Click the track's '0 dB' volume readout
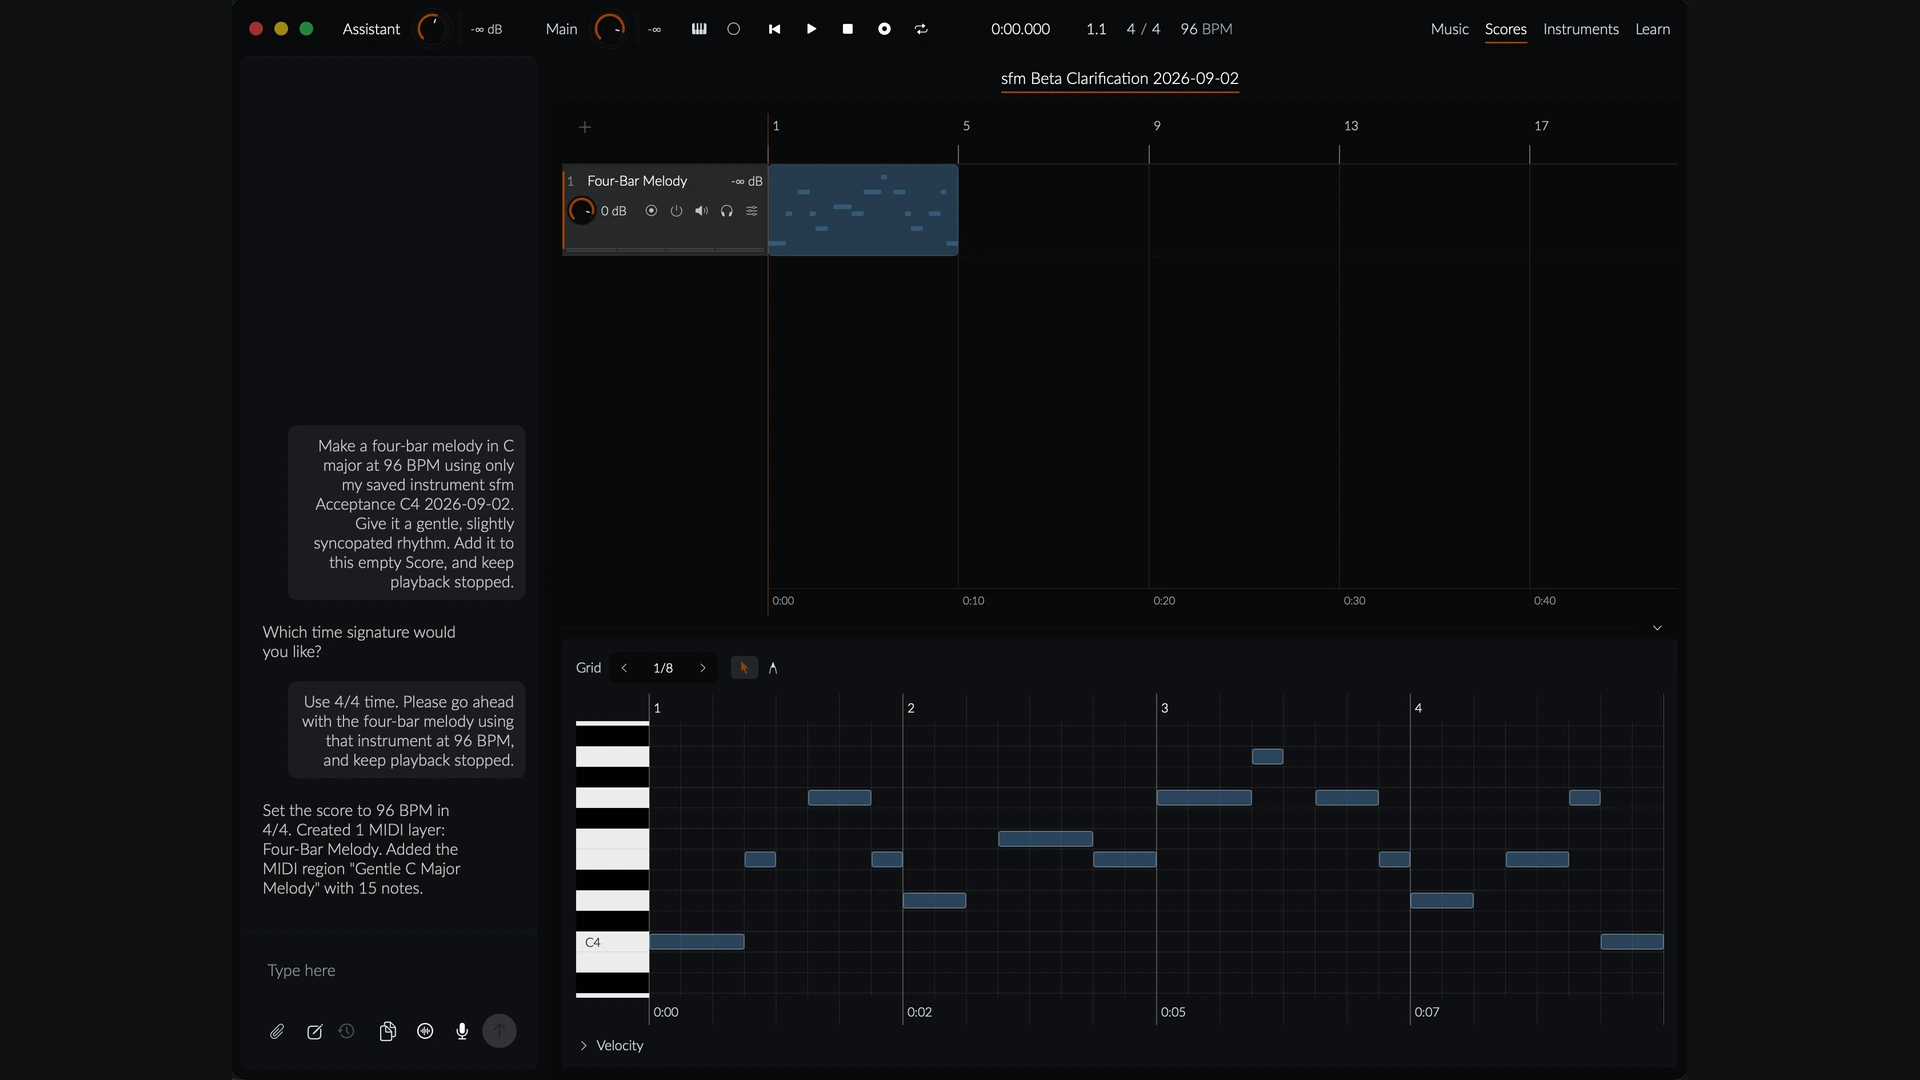This screenshot has width=1920, height=1080. point(613,211)
